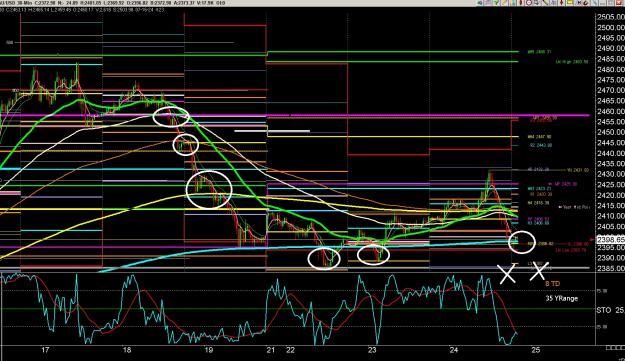
Task: Select the yellow pencil drawing tool icon
Action: tap(504, 3)
